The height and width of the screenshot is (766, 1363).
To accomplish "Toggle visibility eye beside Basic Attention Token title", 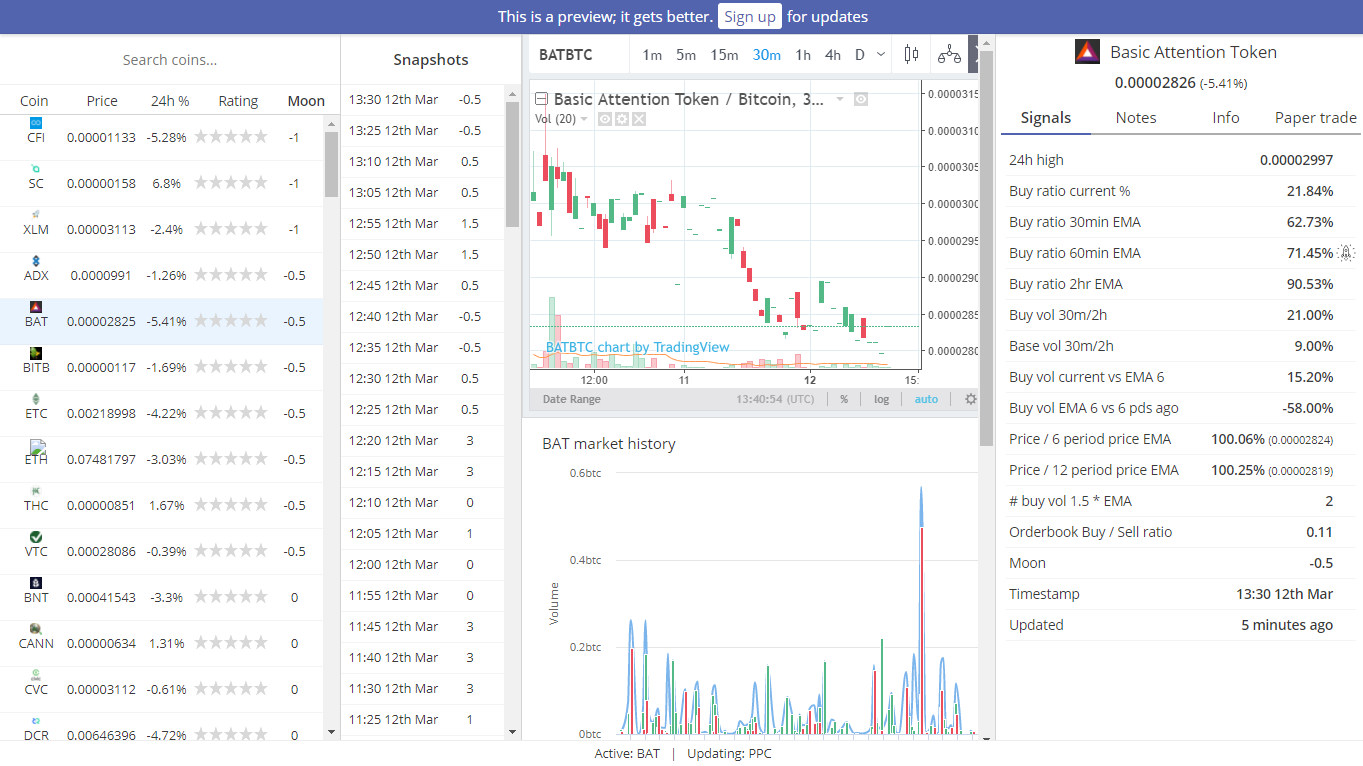I will tap(861, 99).
